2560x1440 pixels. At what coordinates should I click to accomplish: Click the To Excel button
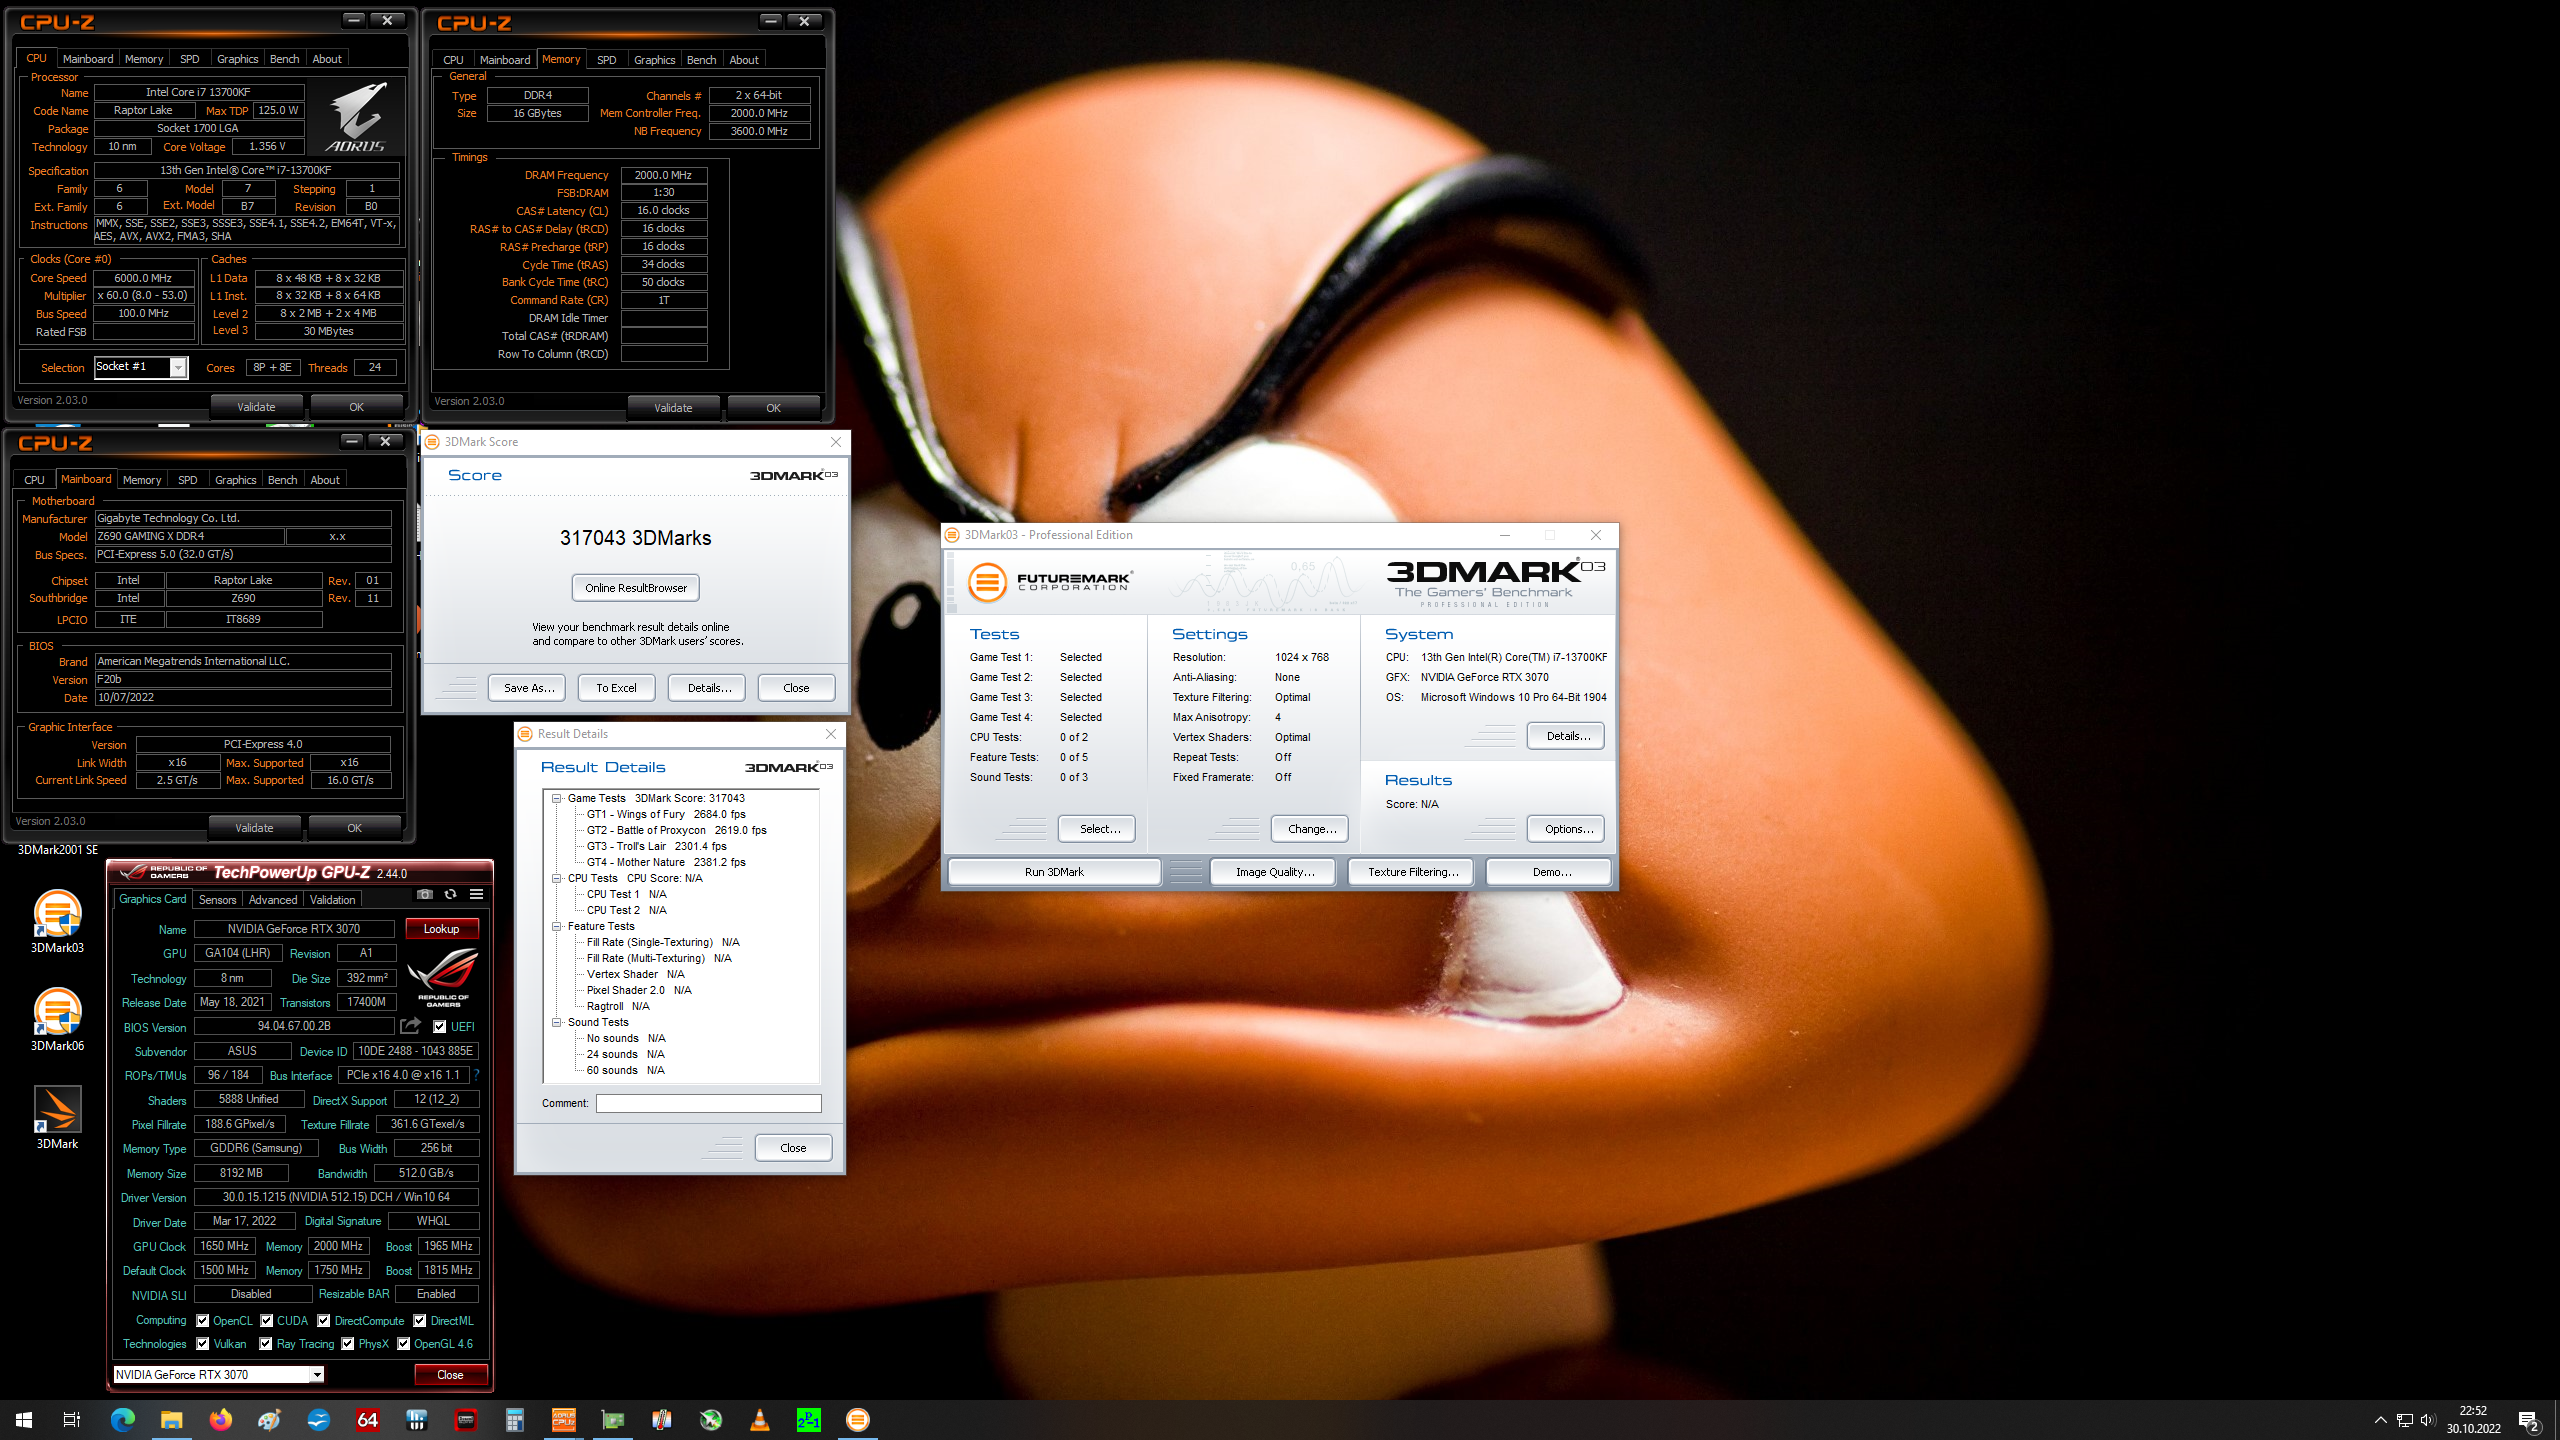[616, 687]
